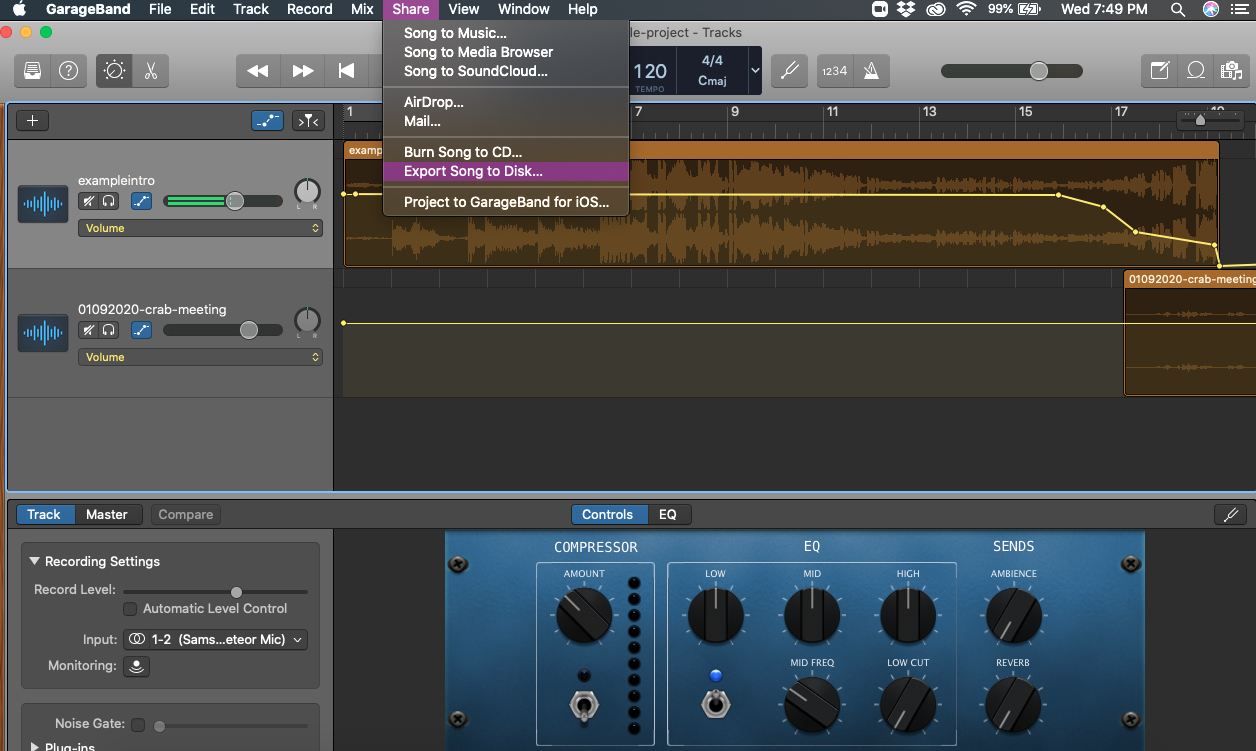Screen dimensions: 1256x751
Task: Toggle the Metronome
Action: [870, 71]
